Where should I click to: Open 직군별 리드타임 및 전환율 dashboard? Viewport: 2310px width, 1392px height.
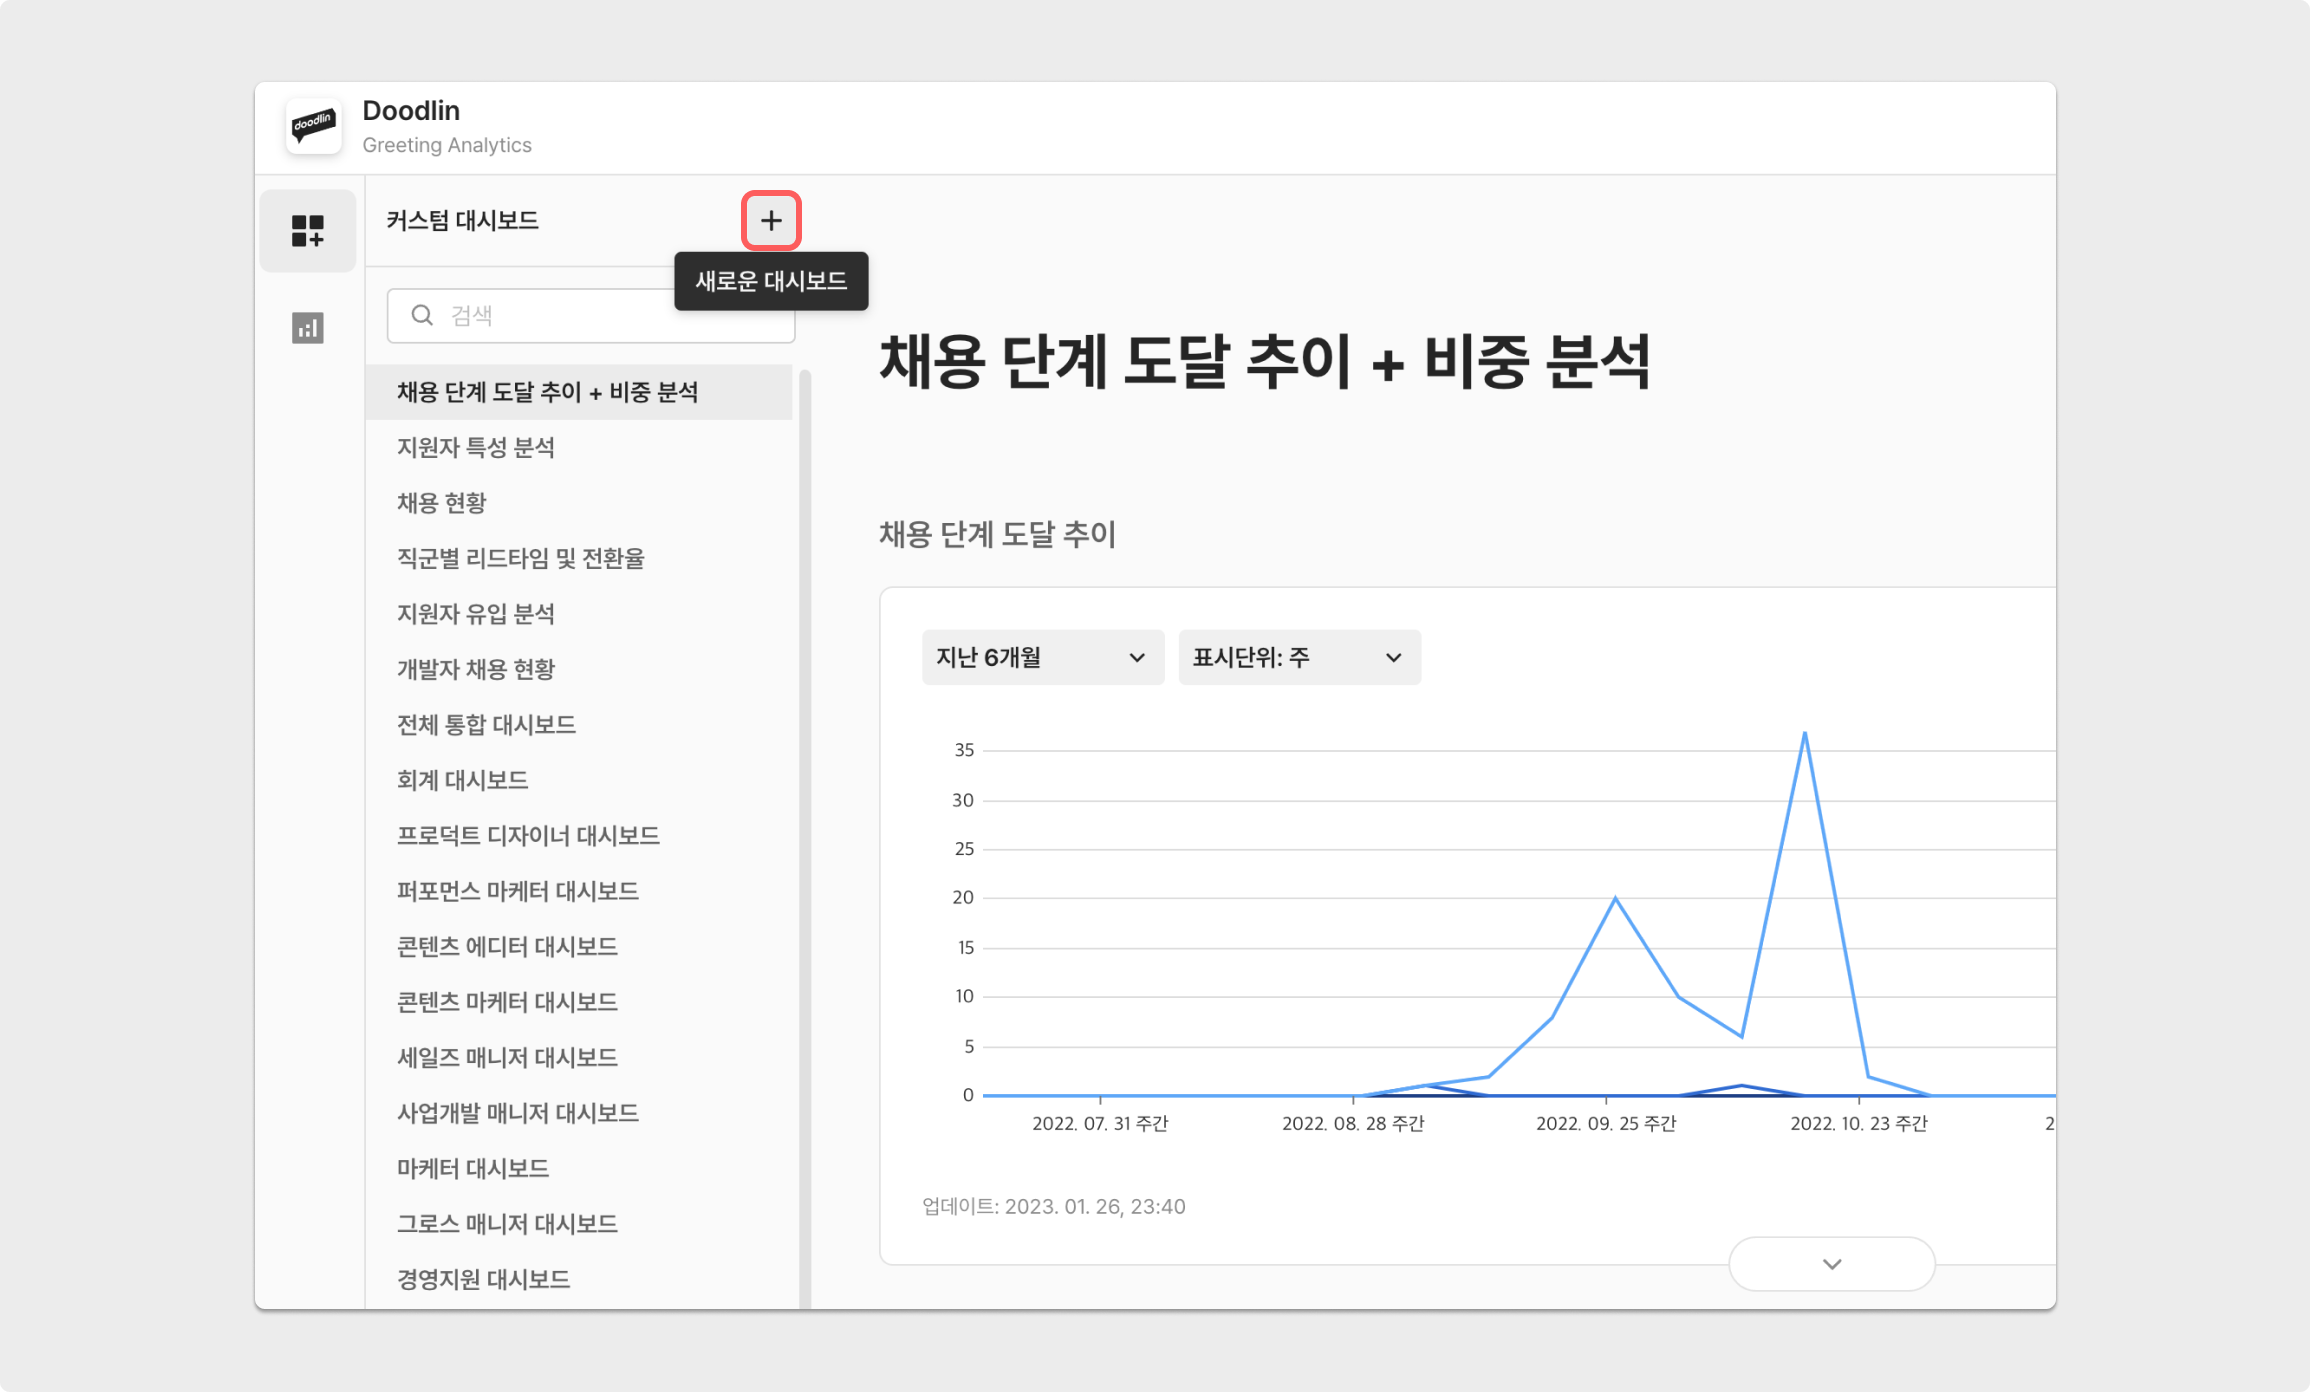pyautogui.click(x=521, y=558)
